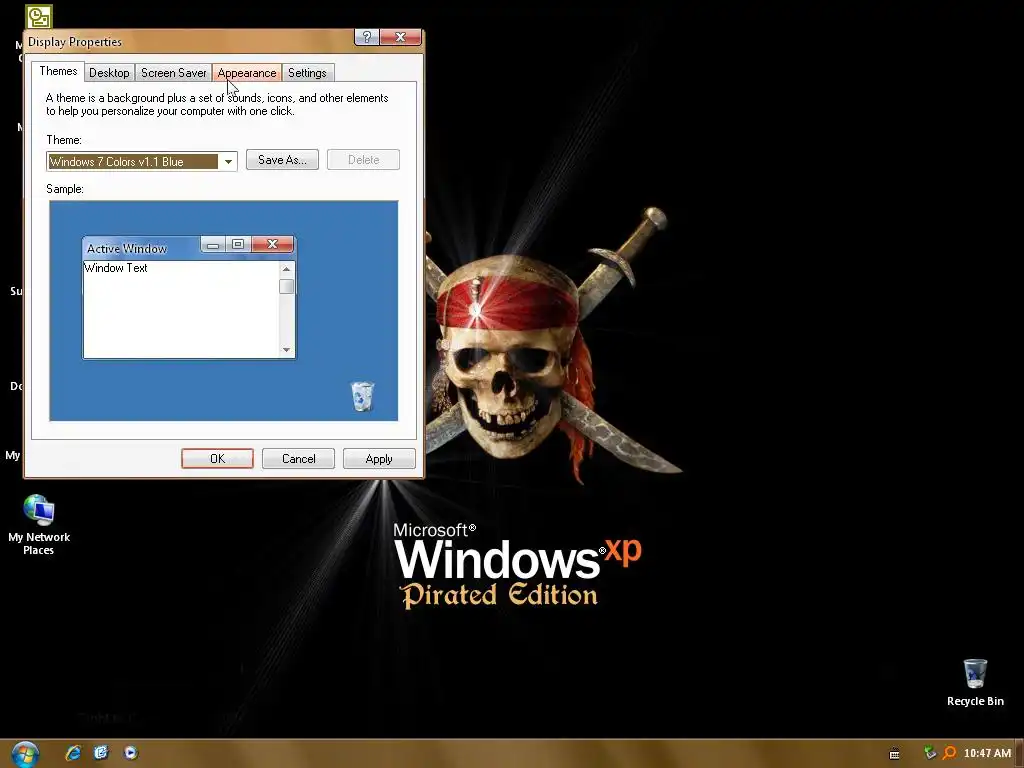Click the sample window maximize button
Image resolution: width=1024 pixels, height=768 pixels.
pyautogui.click(x=238, y=244)
